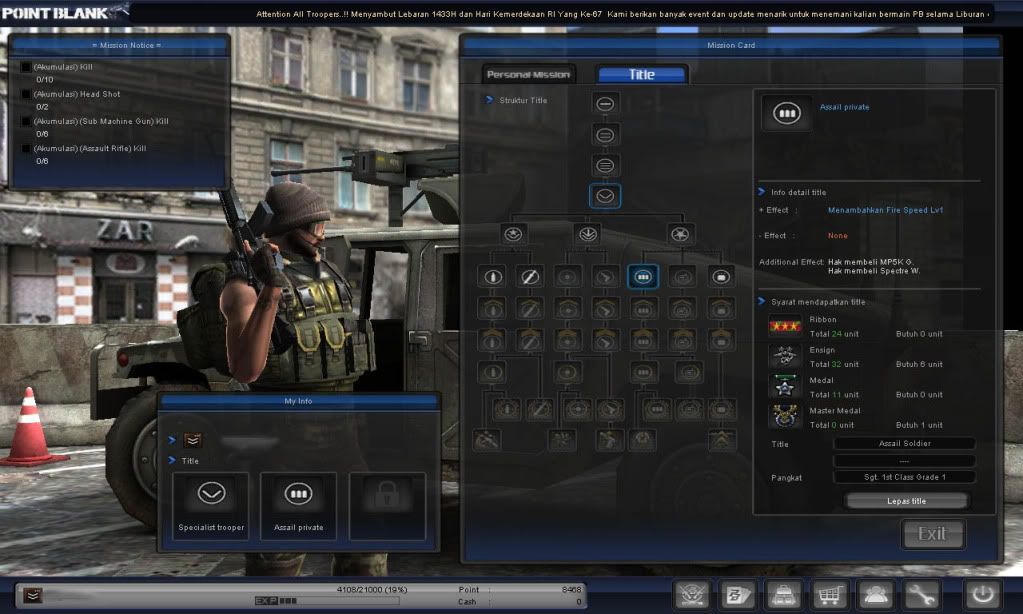Click the 'Hak membeli Spectre W.' text
The image size is (1023, 614).
(x=874, y=271)
